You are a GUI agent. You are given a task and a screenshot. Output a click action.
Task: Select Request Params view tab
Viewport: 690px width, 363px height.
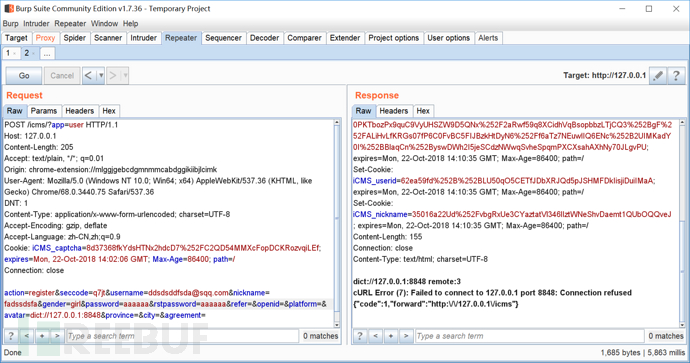pyautogui.click(x=44, y=111)
